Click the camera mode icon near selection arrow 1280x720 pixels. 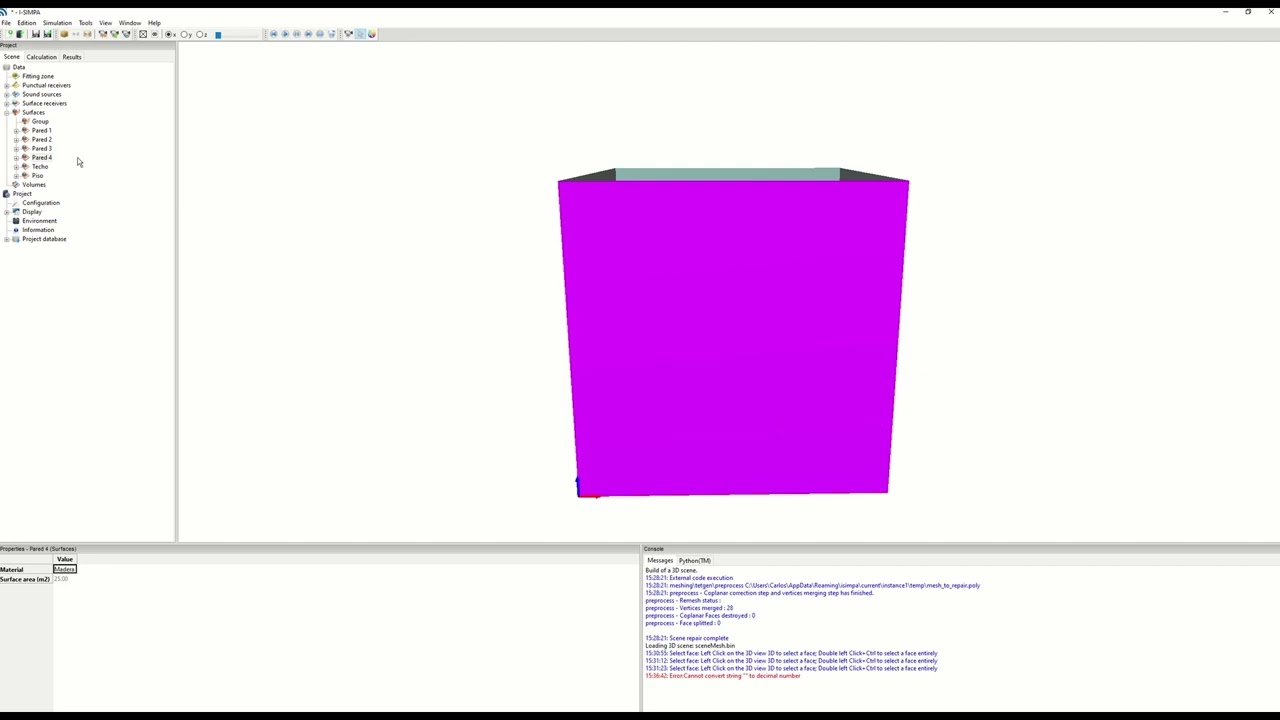pyautogui.click(x=349, y=34)
